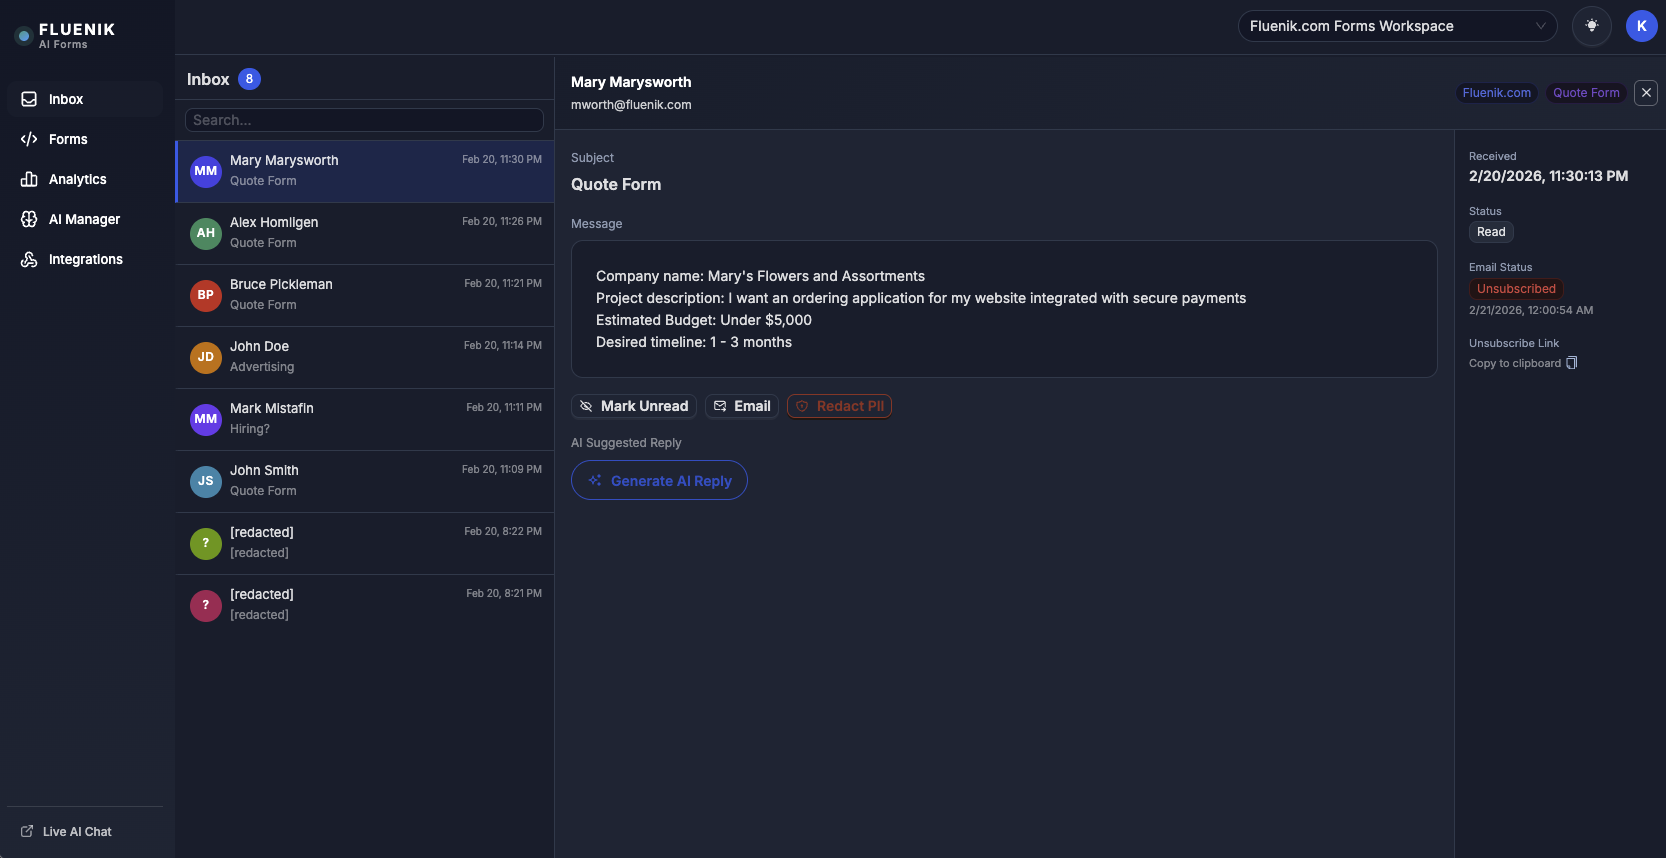Copy unsubscribe link to clipboard

click(x=1522, y=363)
